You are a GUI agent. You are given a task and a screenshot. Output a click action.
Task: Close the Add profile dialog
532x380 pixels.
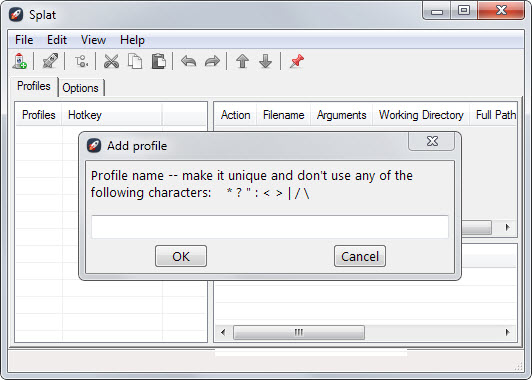(432, 141)
